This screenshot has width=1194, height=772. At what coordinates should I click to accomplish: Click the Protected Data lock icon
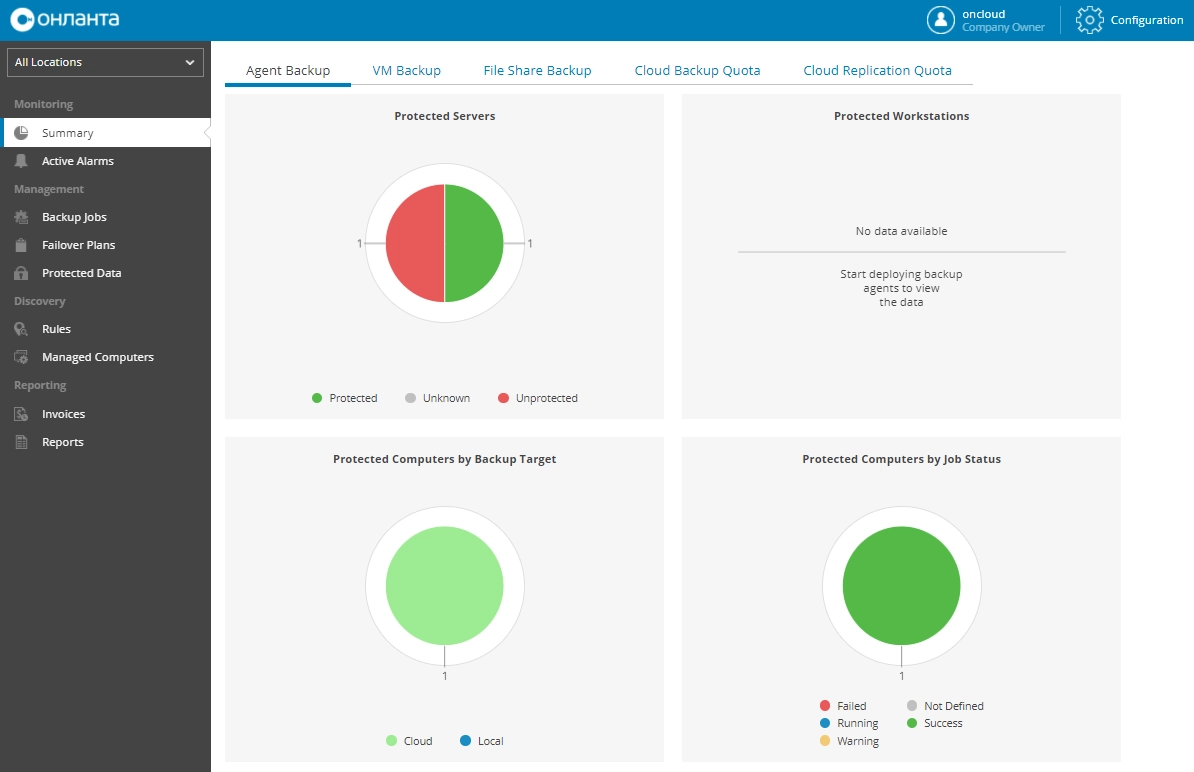(21, 273)
